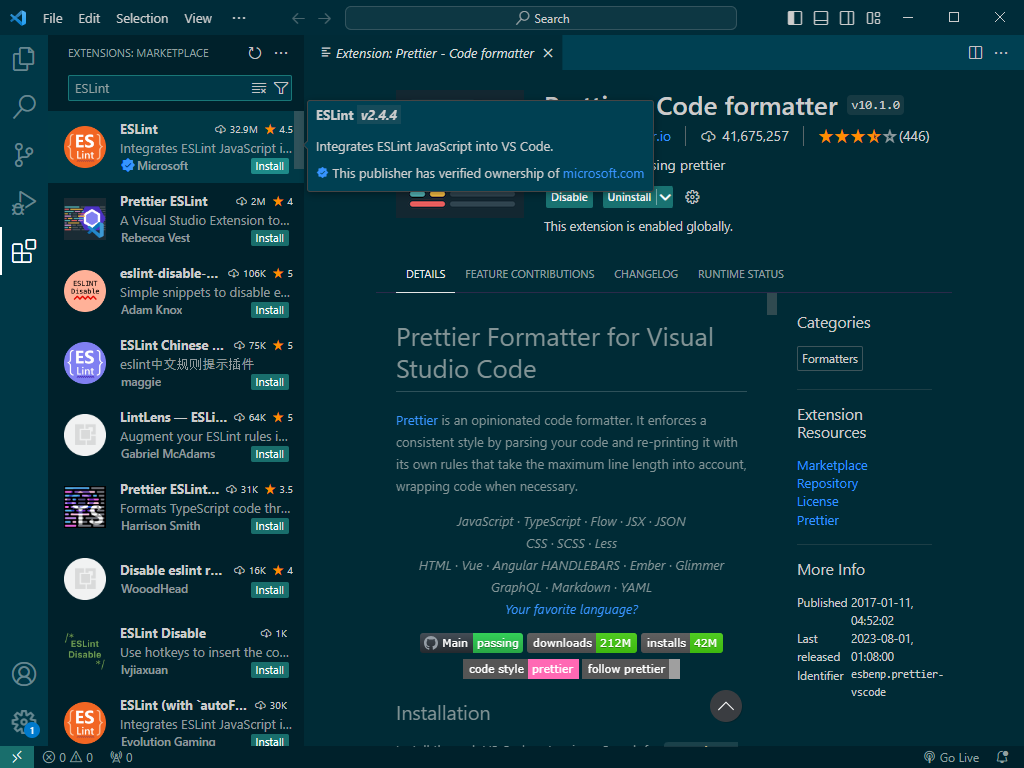Screen dimensions: 1024x768
Task: Disable the Prettier extension
Action: 569,197
